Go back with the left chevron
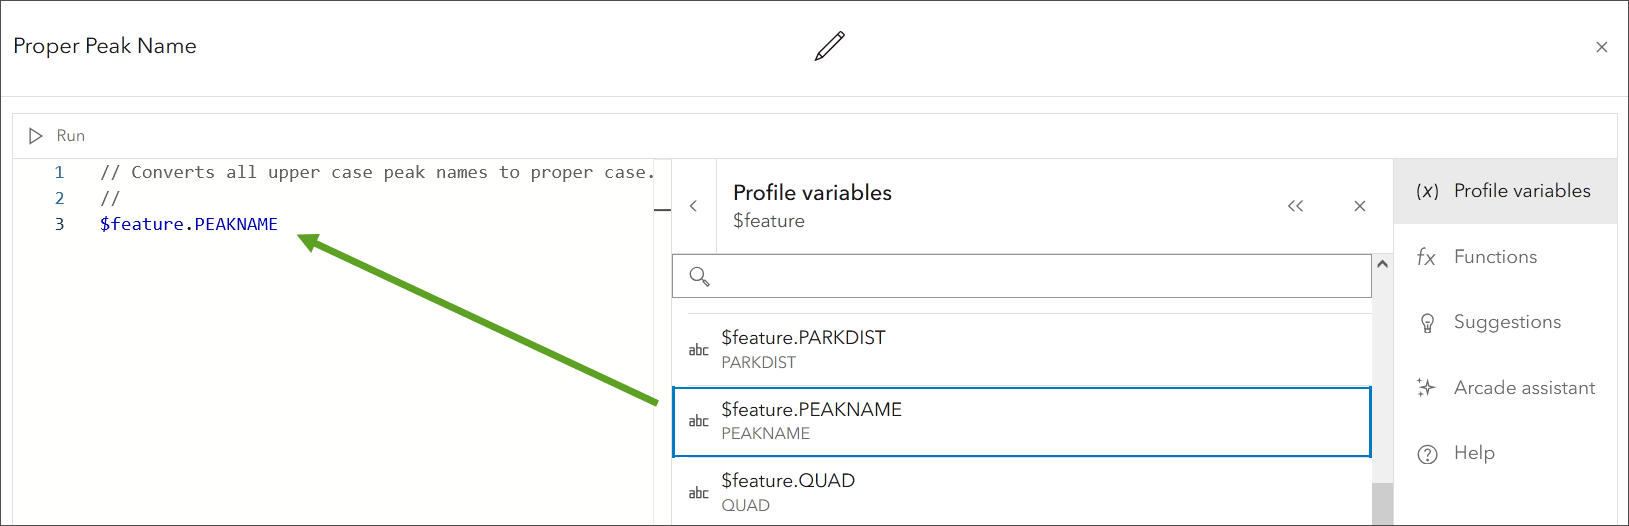 point(693,206)
